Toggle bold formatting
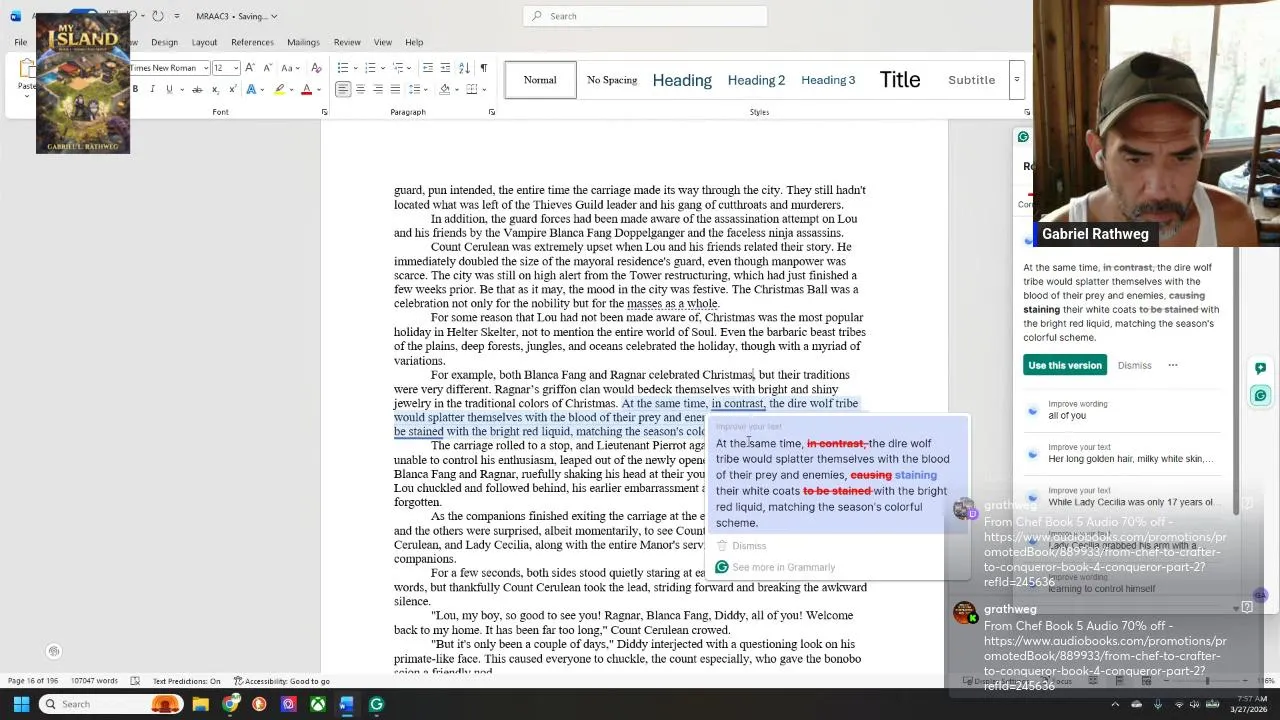The width and height of the screenshot is (1280, 720). [x=135, y=89]
